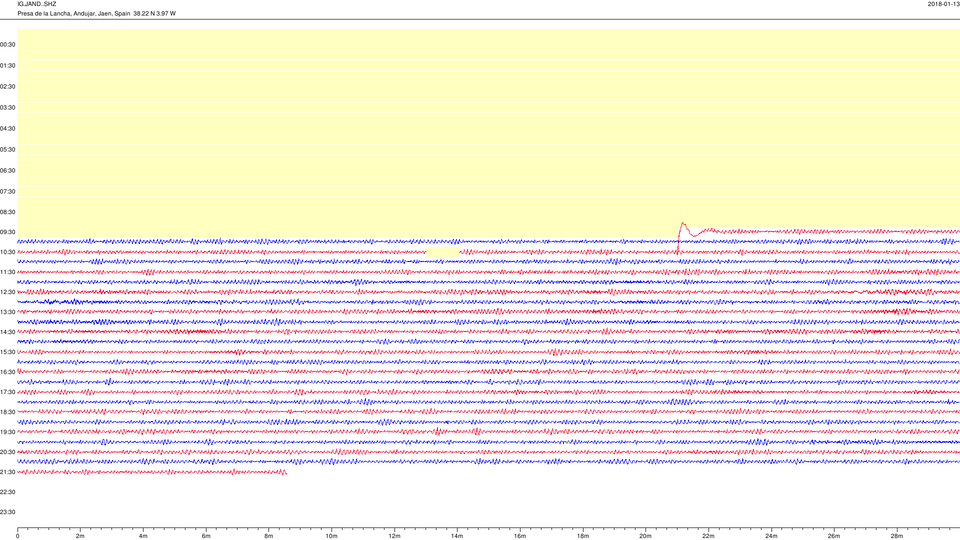Click the end of the red 21:30 trace
This screenshot has width=960, height=540.
(x=285, y=472)
